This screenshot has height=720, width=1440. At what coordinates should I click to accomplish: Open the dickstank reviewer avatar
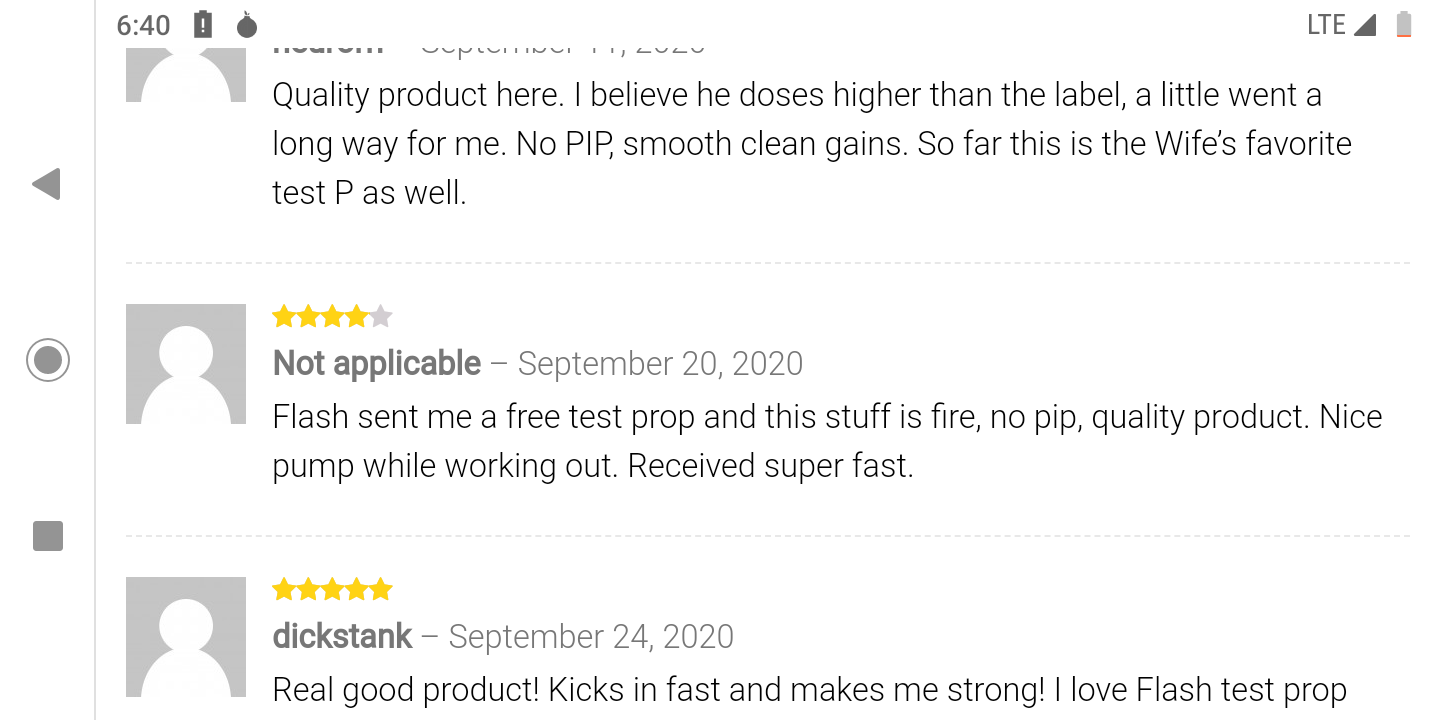coord(186,637)
